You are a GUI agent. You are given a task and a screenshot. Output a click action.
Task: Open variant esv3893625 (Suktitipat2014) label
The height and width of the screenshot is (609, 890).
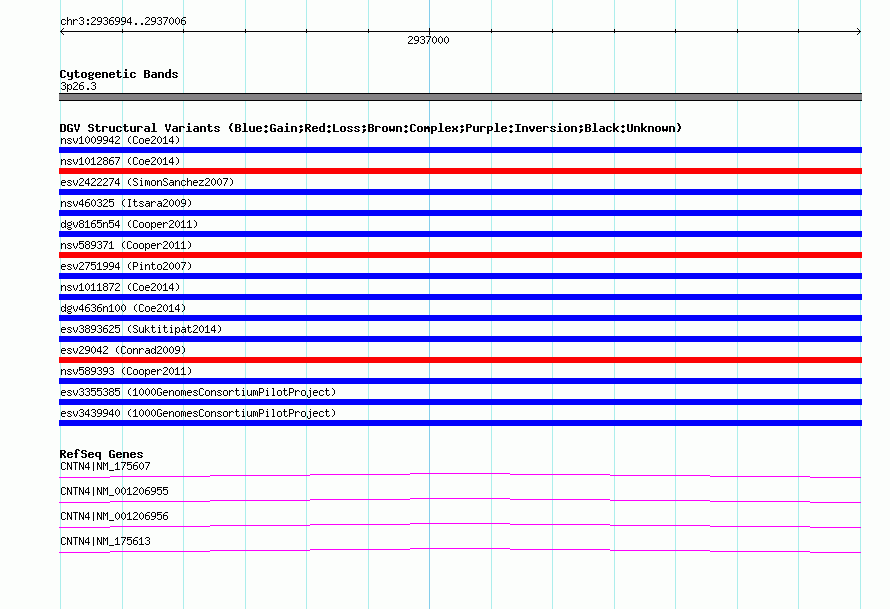pos(141,329)
